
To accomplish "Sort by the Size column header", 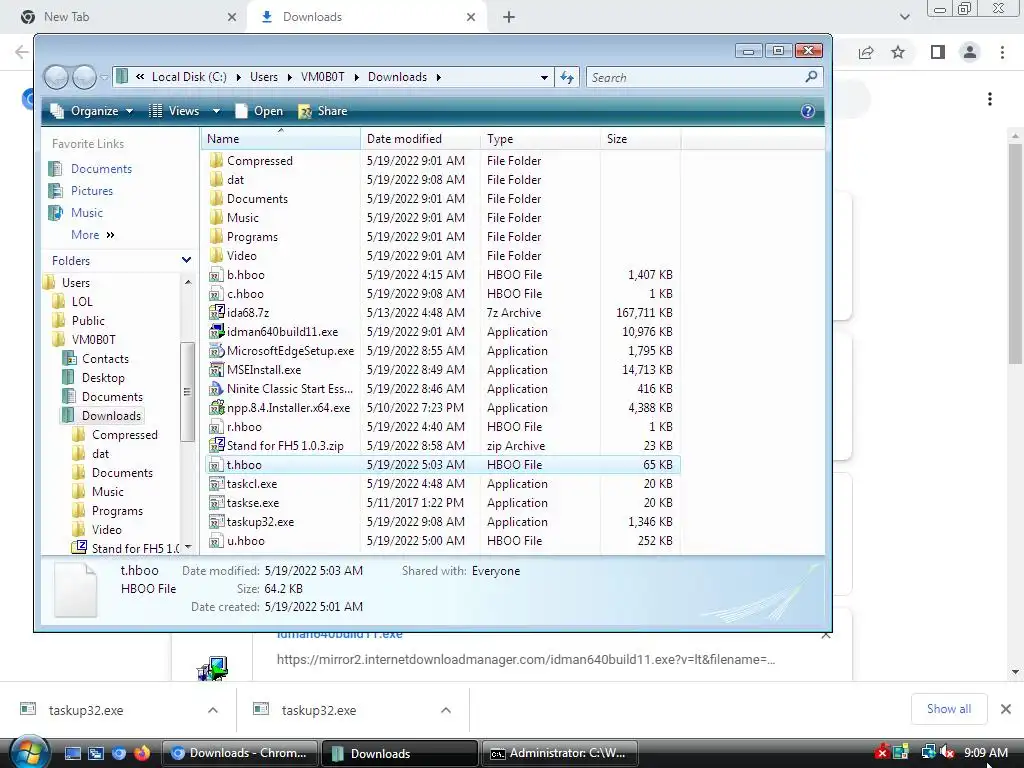I will [640, 138].
